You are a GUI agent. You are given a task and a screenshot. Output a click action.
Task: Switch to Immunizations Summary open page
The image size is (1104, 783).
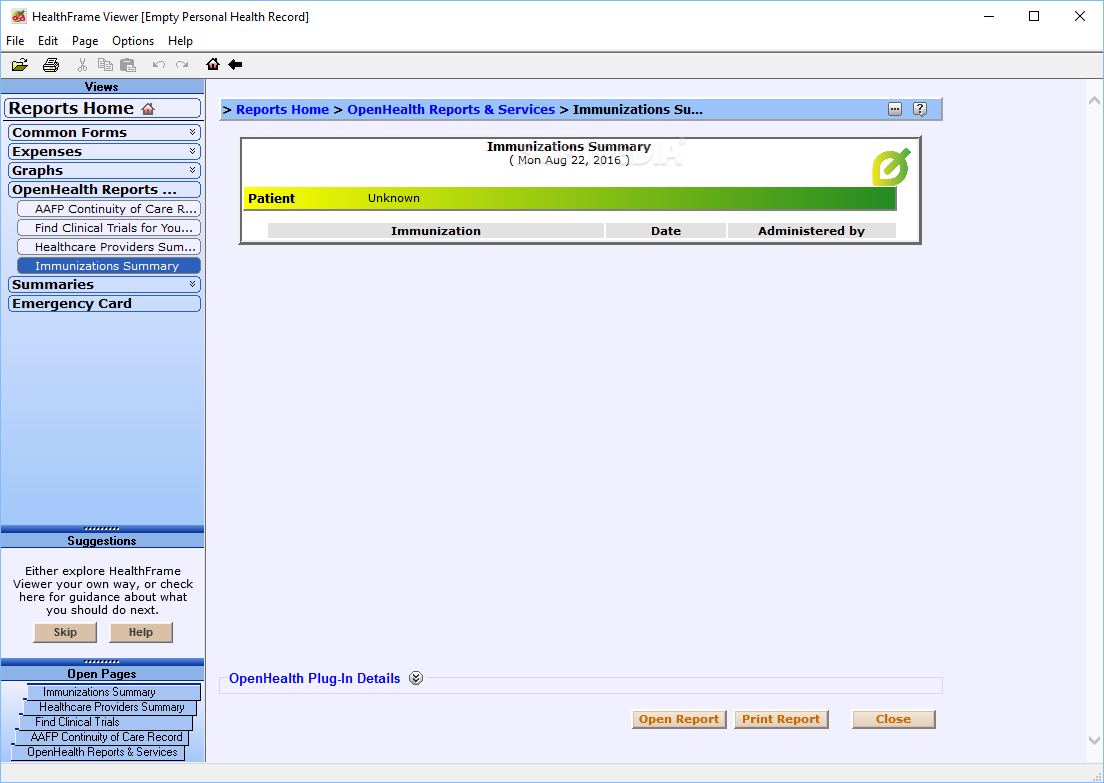pos(113,692)
